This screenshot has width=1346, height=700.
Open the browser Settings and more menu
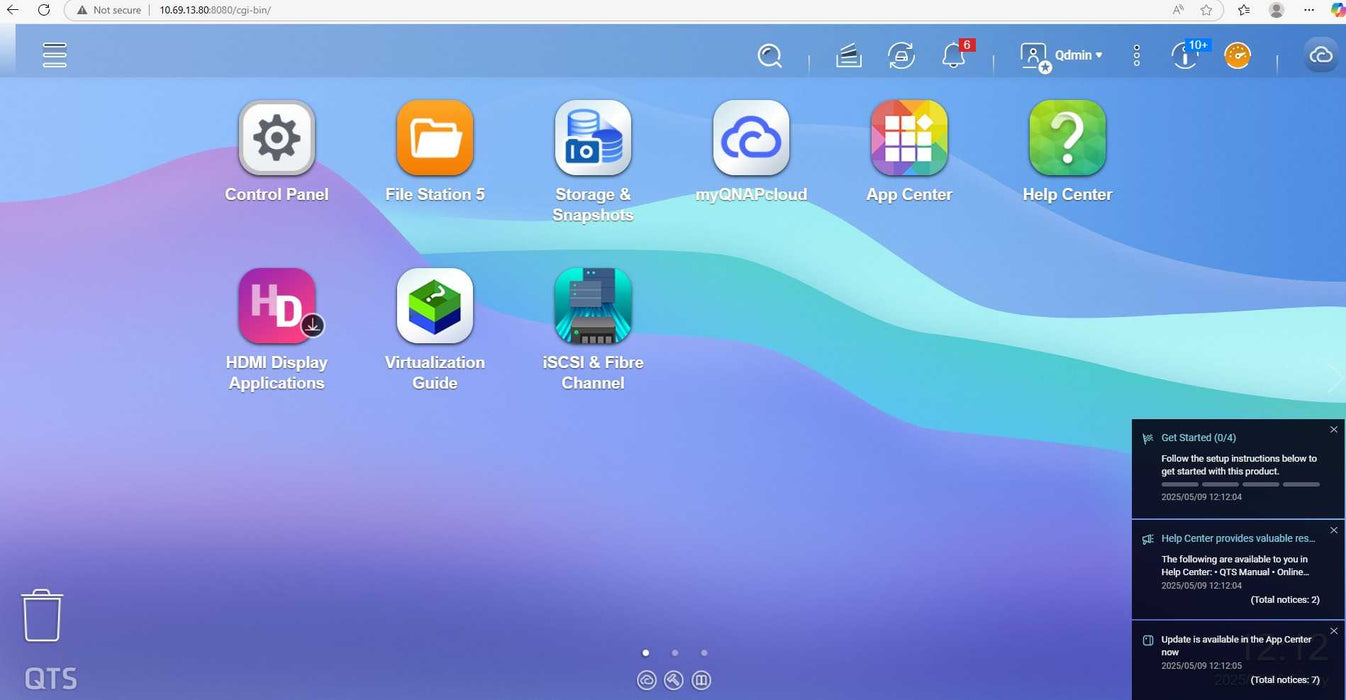[x=1309, y=10]
